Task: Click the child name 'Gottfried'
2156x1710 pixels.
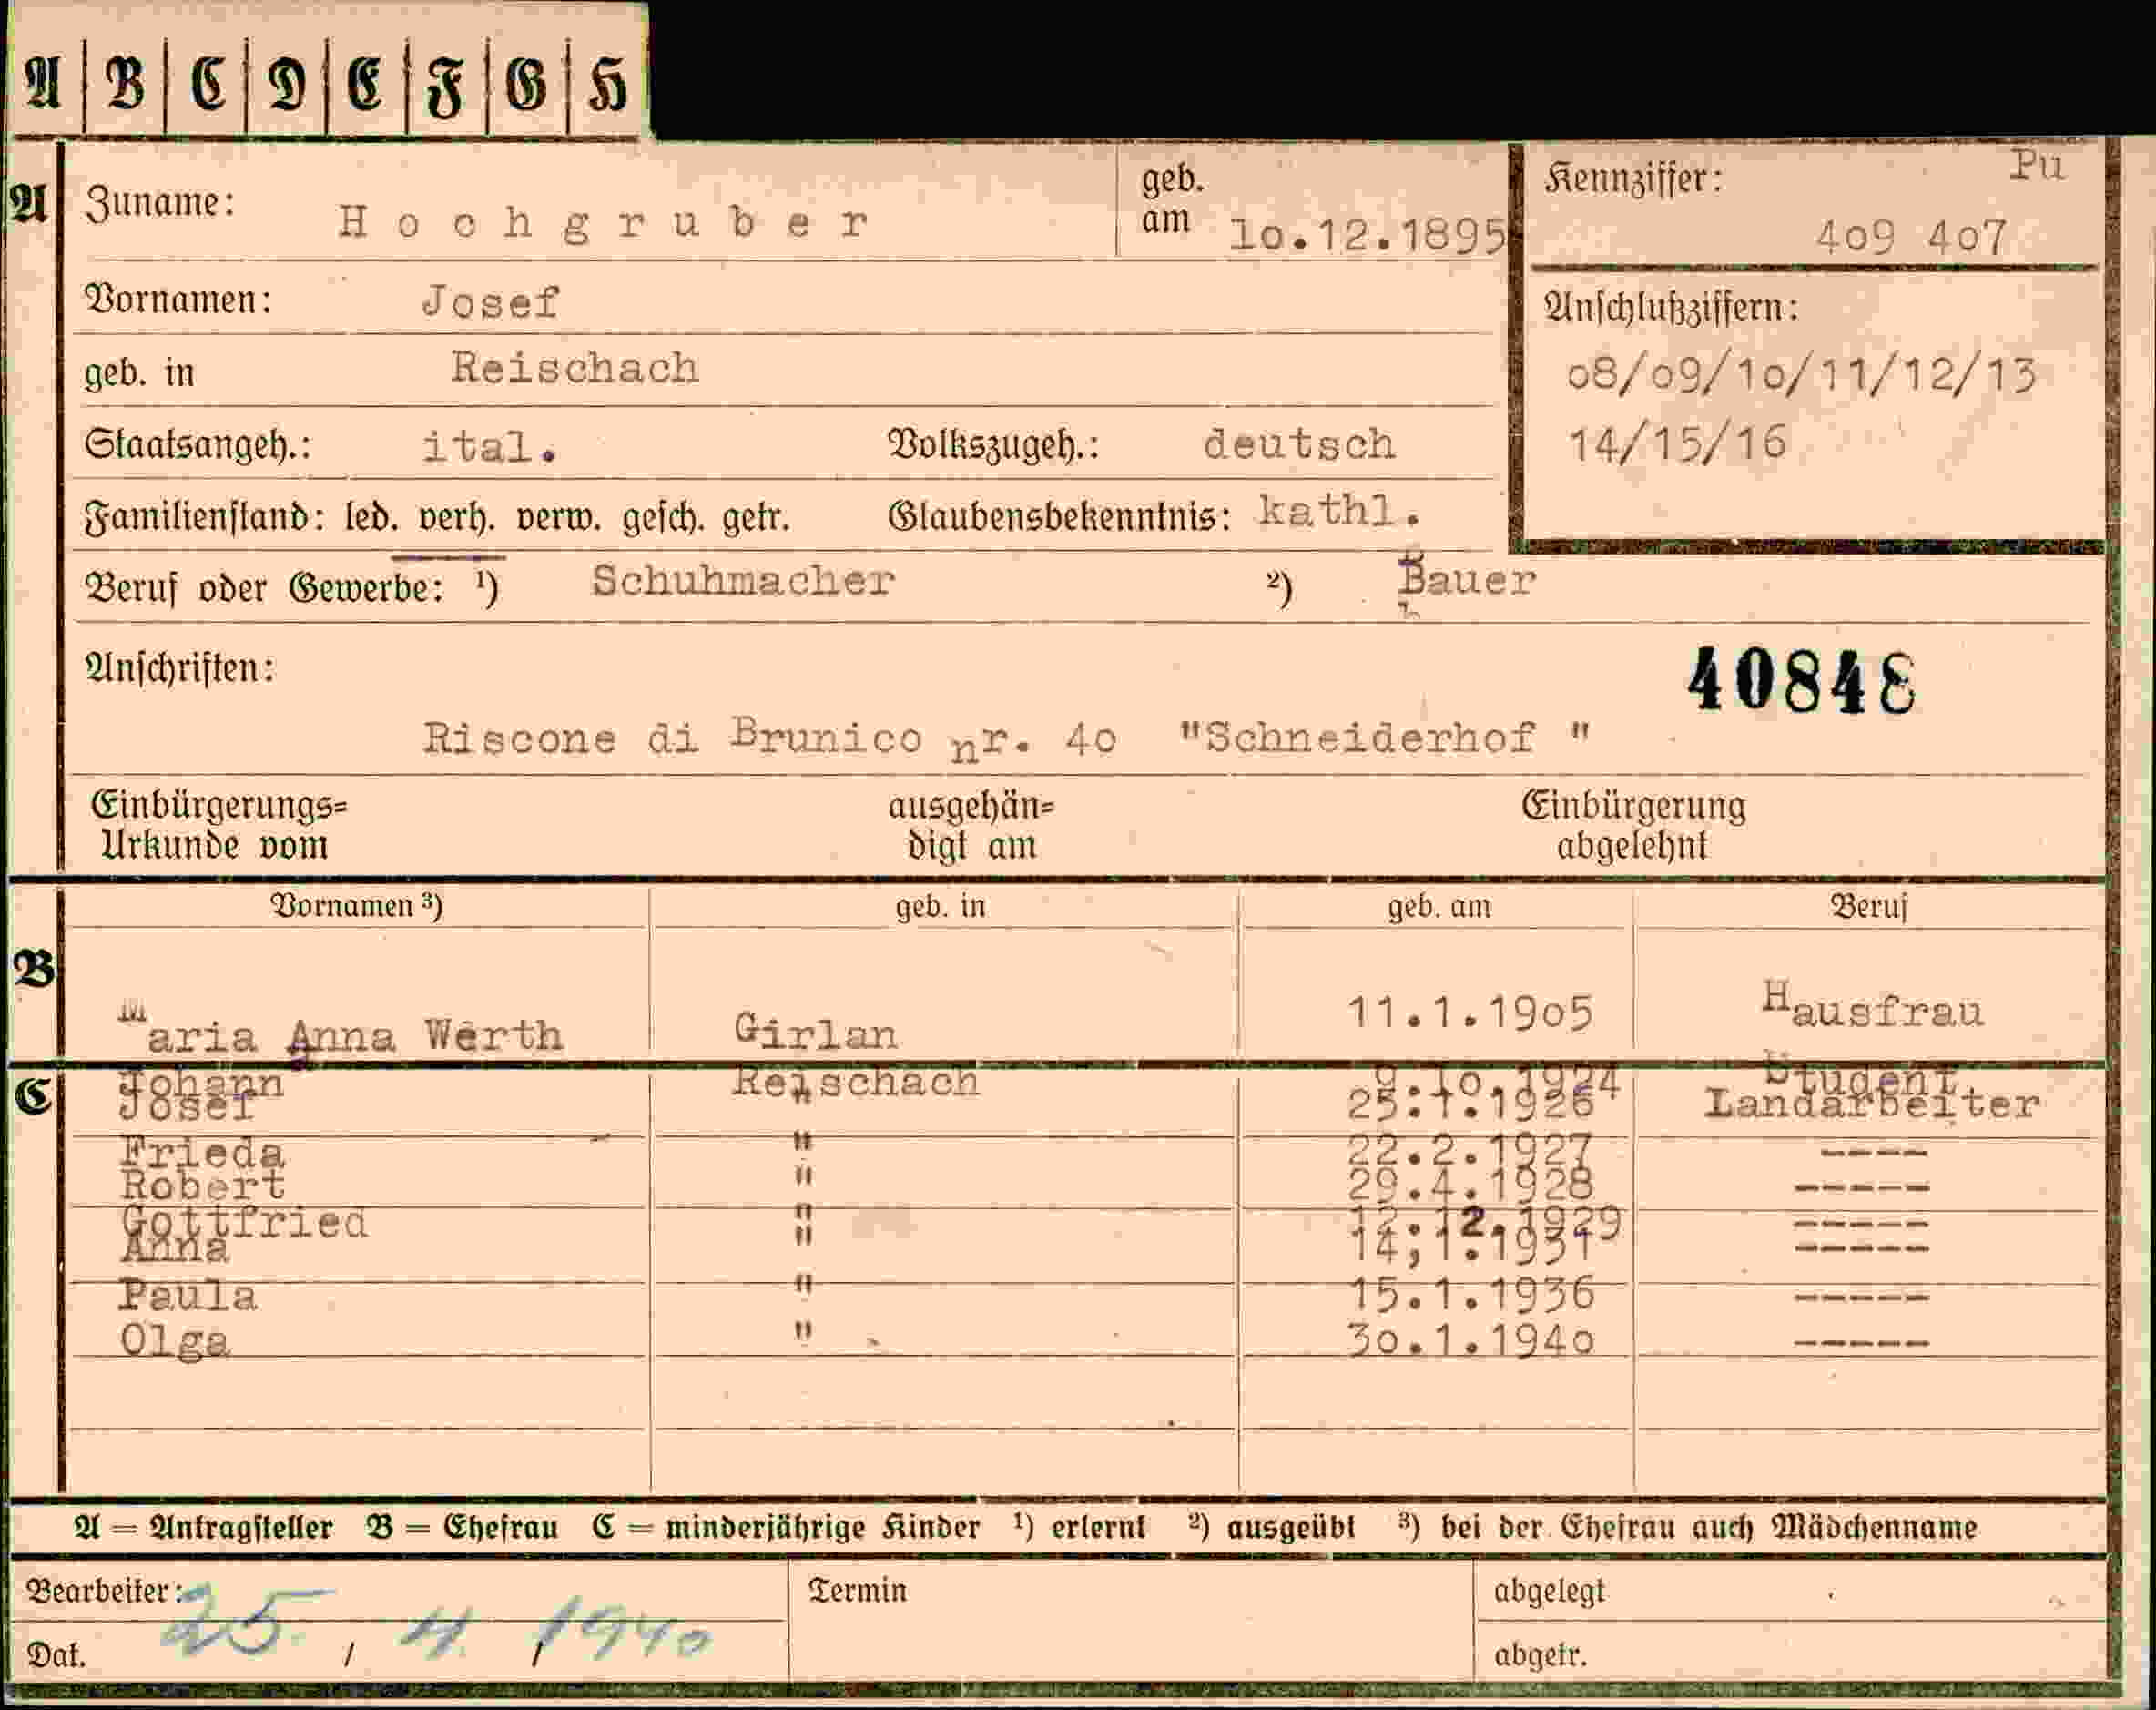Action: 244,1222
